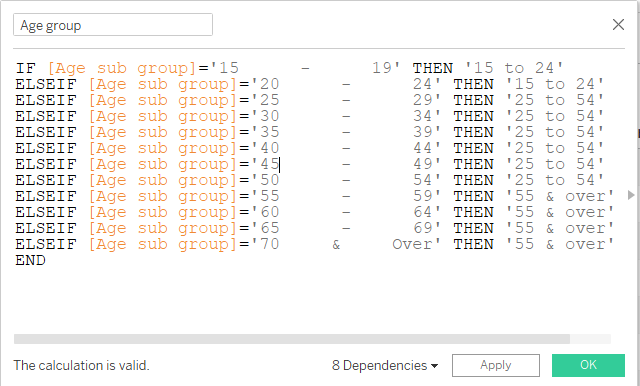Click the '39'' value in the formula

click(x=427, y=132)
